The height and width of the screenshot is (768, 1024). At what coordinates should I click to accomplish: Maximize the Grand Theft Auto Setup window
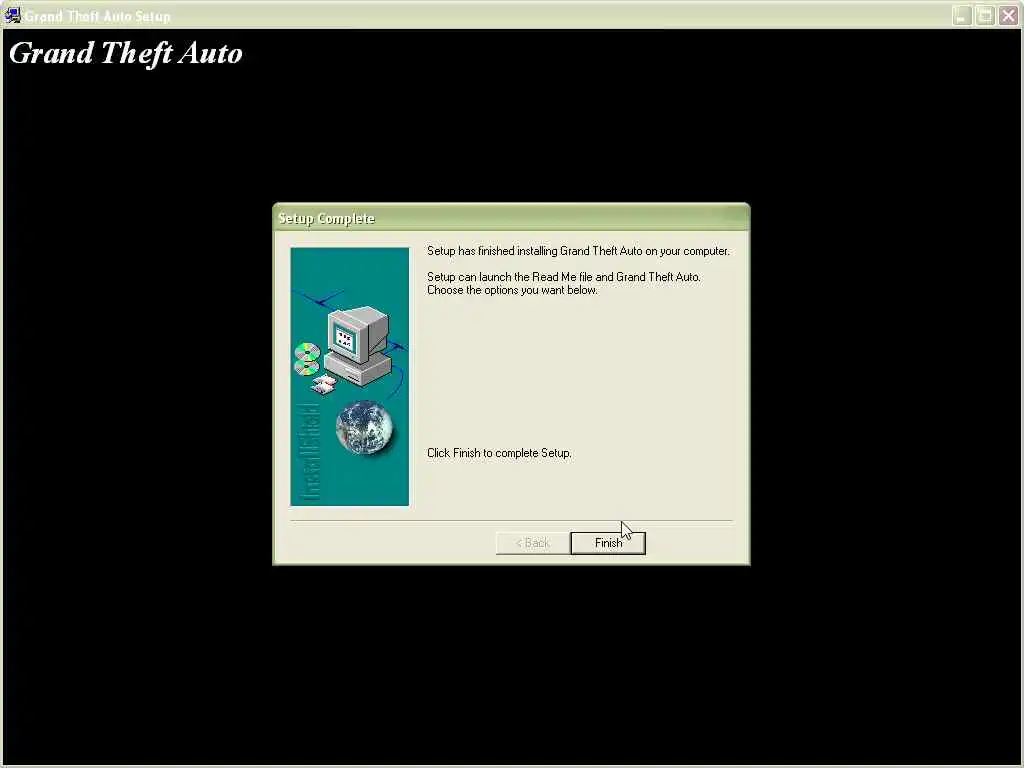[x=985, y=16]
